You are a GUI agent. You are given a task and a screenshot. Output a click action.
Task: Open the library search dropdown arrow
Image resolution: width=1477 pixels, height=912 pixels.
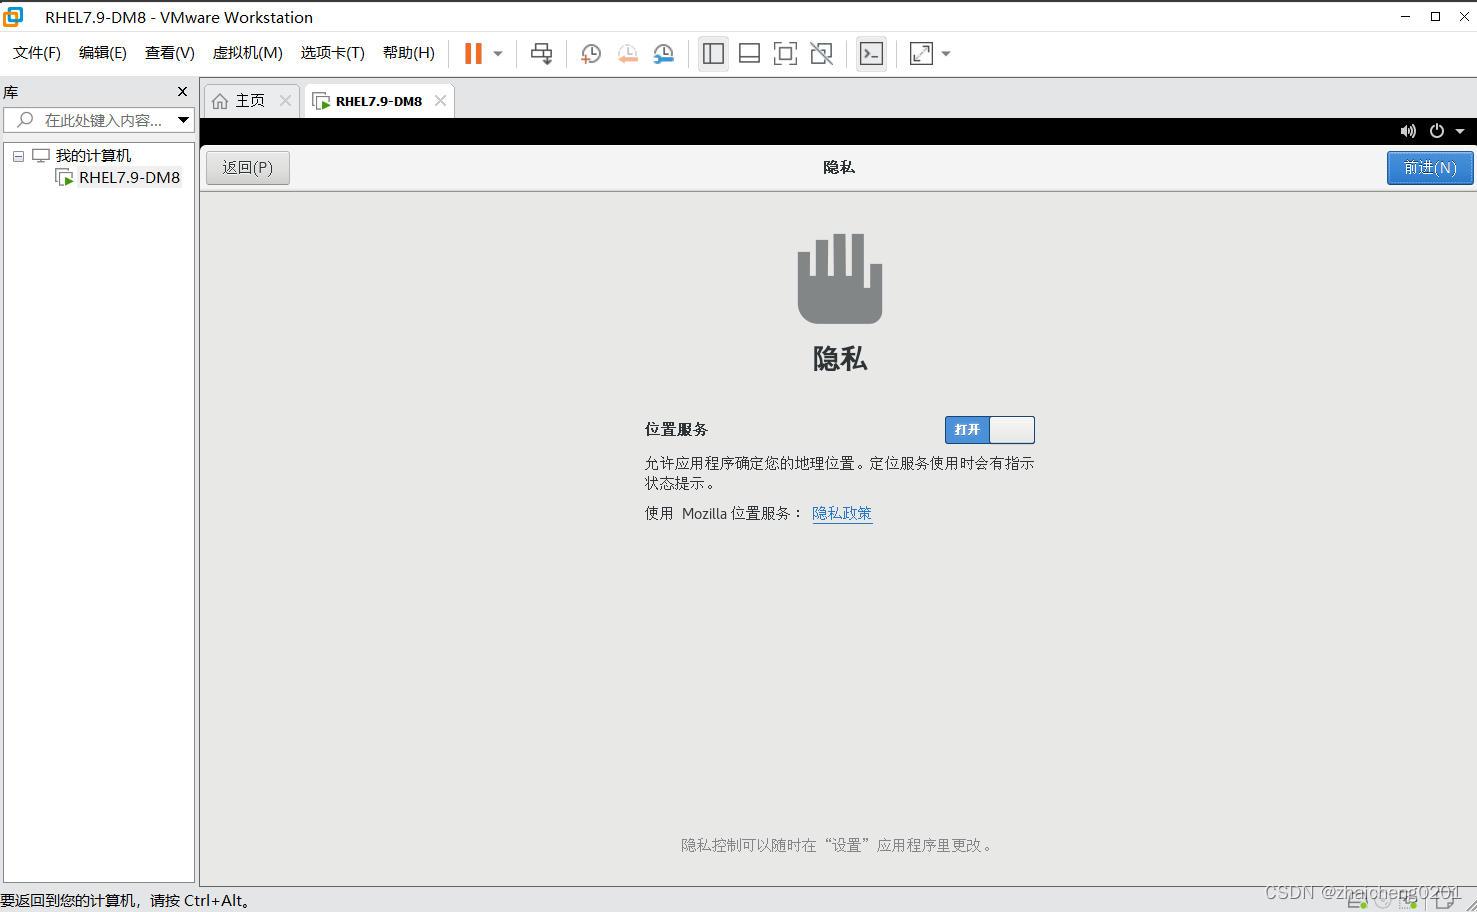pos(183,120)
